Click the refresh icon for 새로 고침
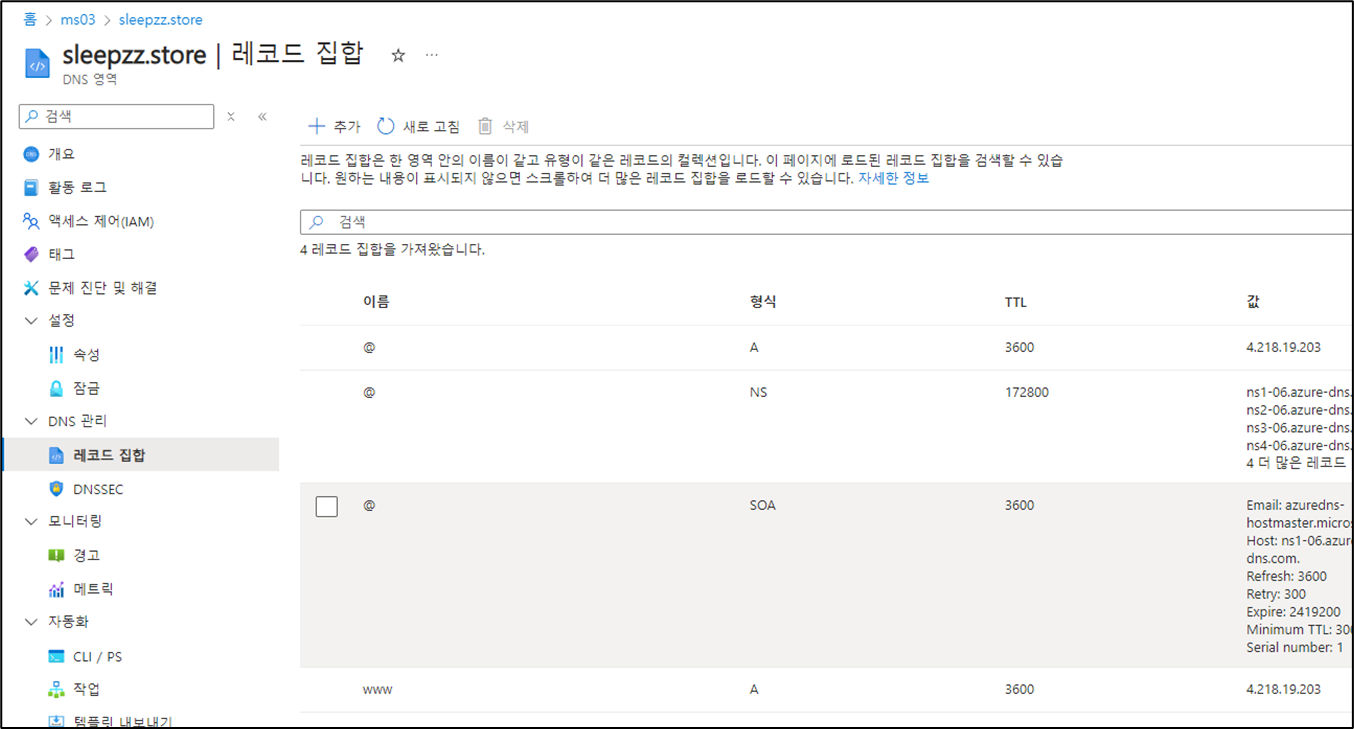The width and height of the screenshot is (1354, 729). (386, 126)
